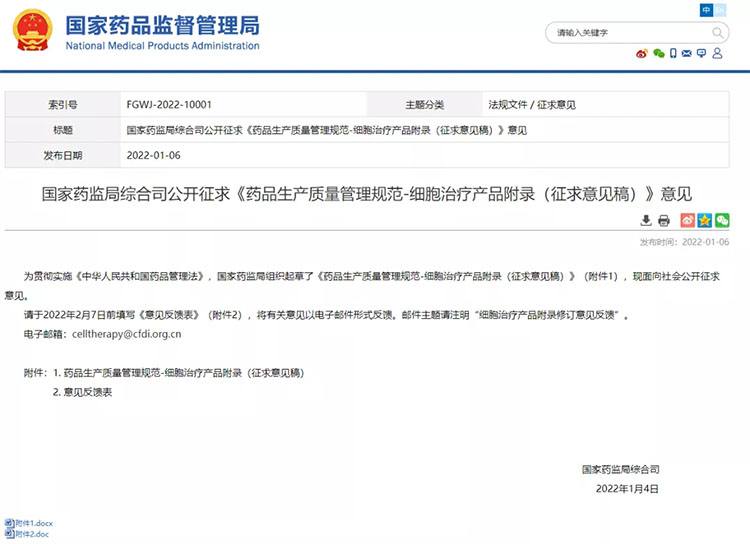
Task: Download the article with the download icon
Action: coord(646,220)
